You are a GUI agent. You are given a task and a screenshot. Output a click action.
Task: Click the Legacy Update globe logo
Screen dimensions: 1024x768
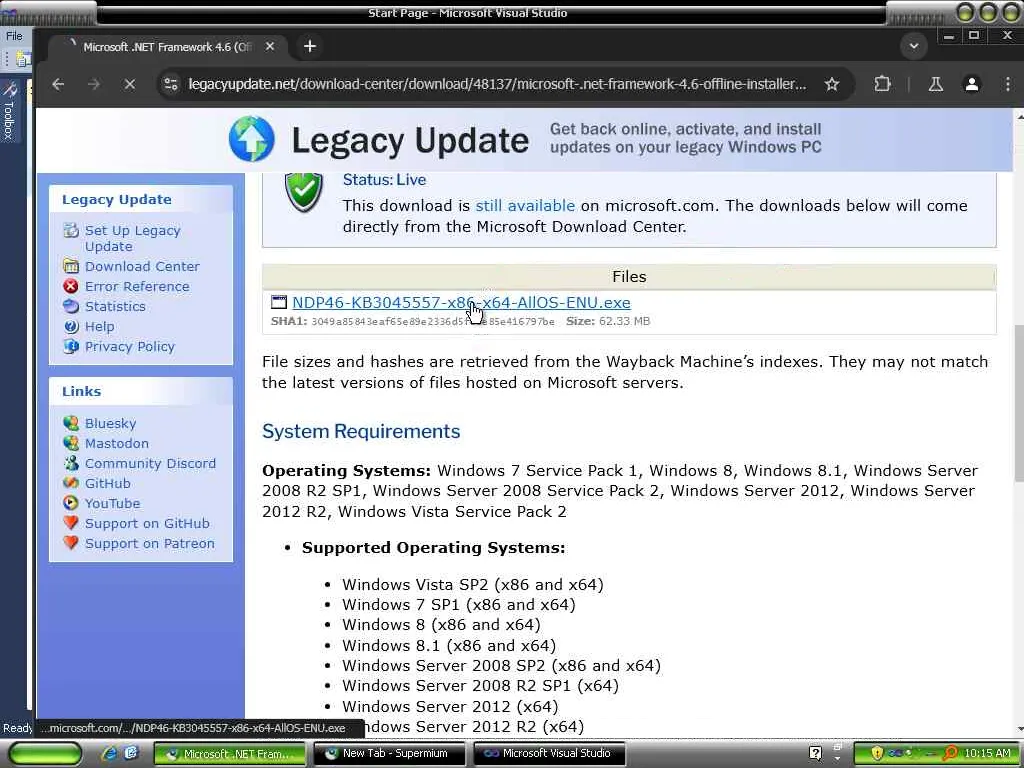tap(251, 138)
